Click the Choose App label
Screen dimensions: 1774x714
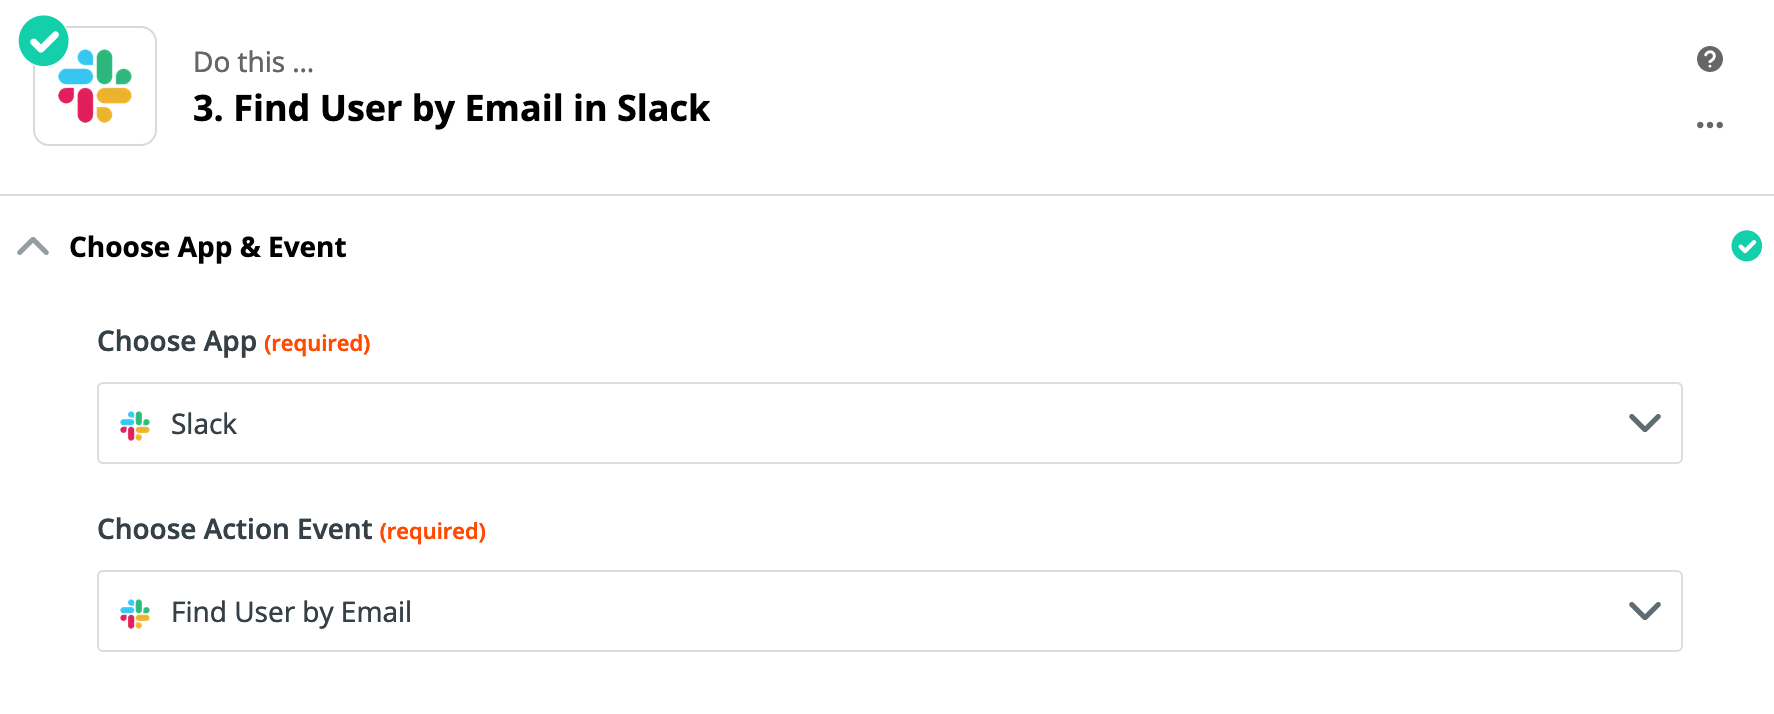[177, 342]
